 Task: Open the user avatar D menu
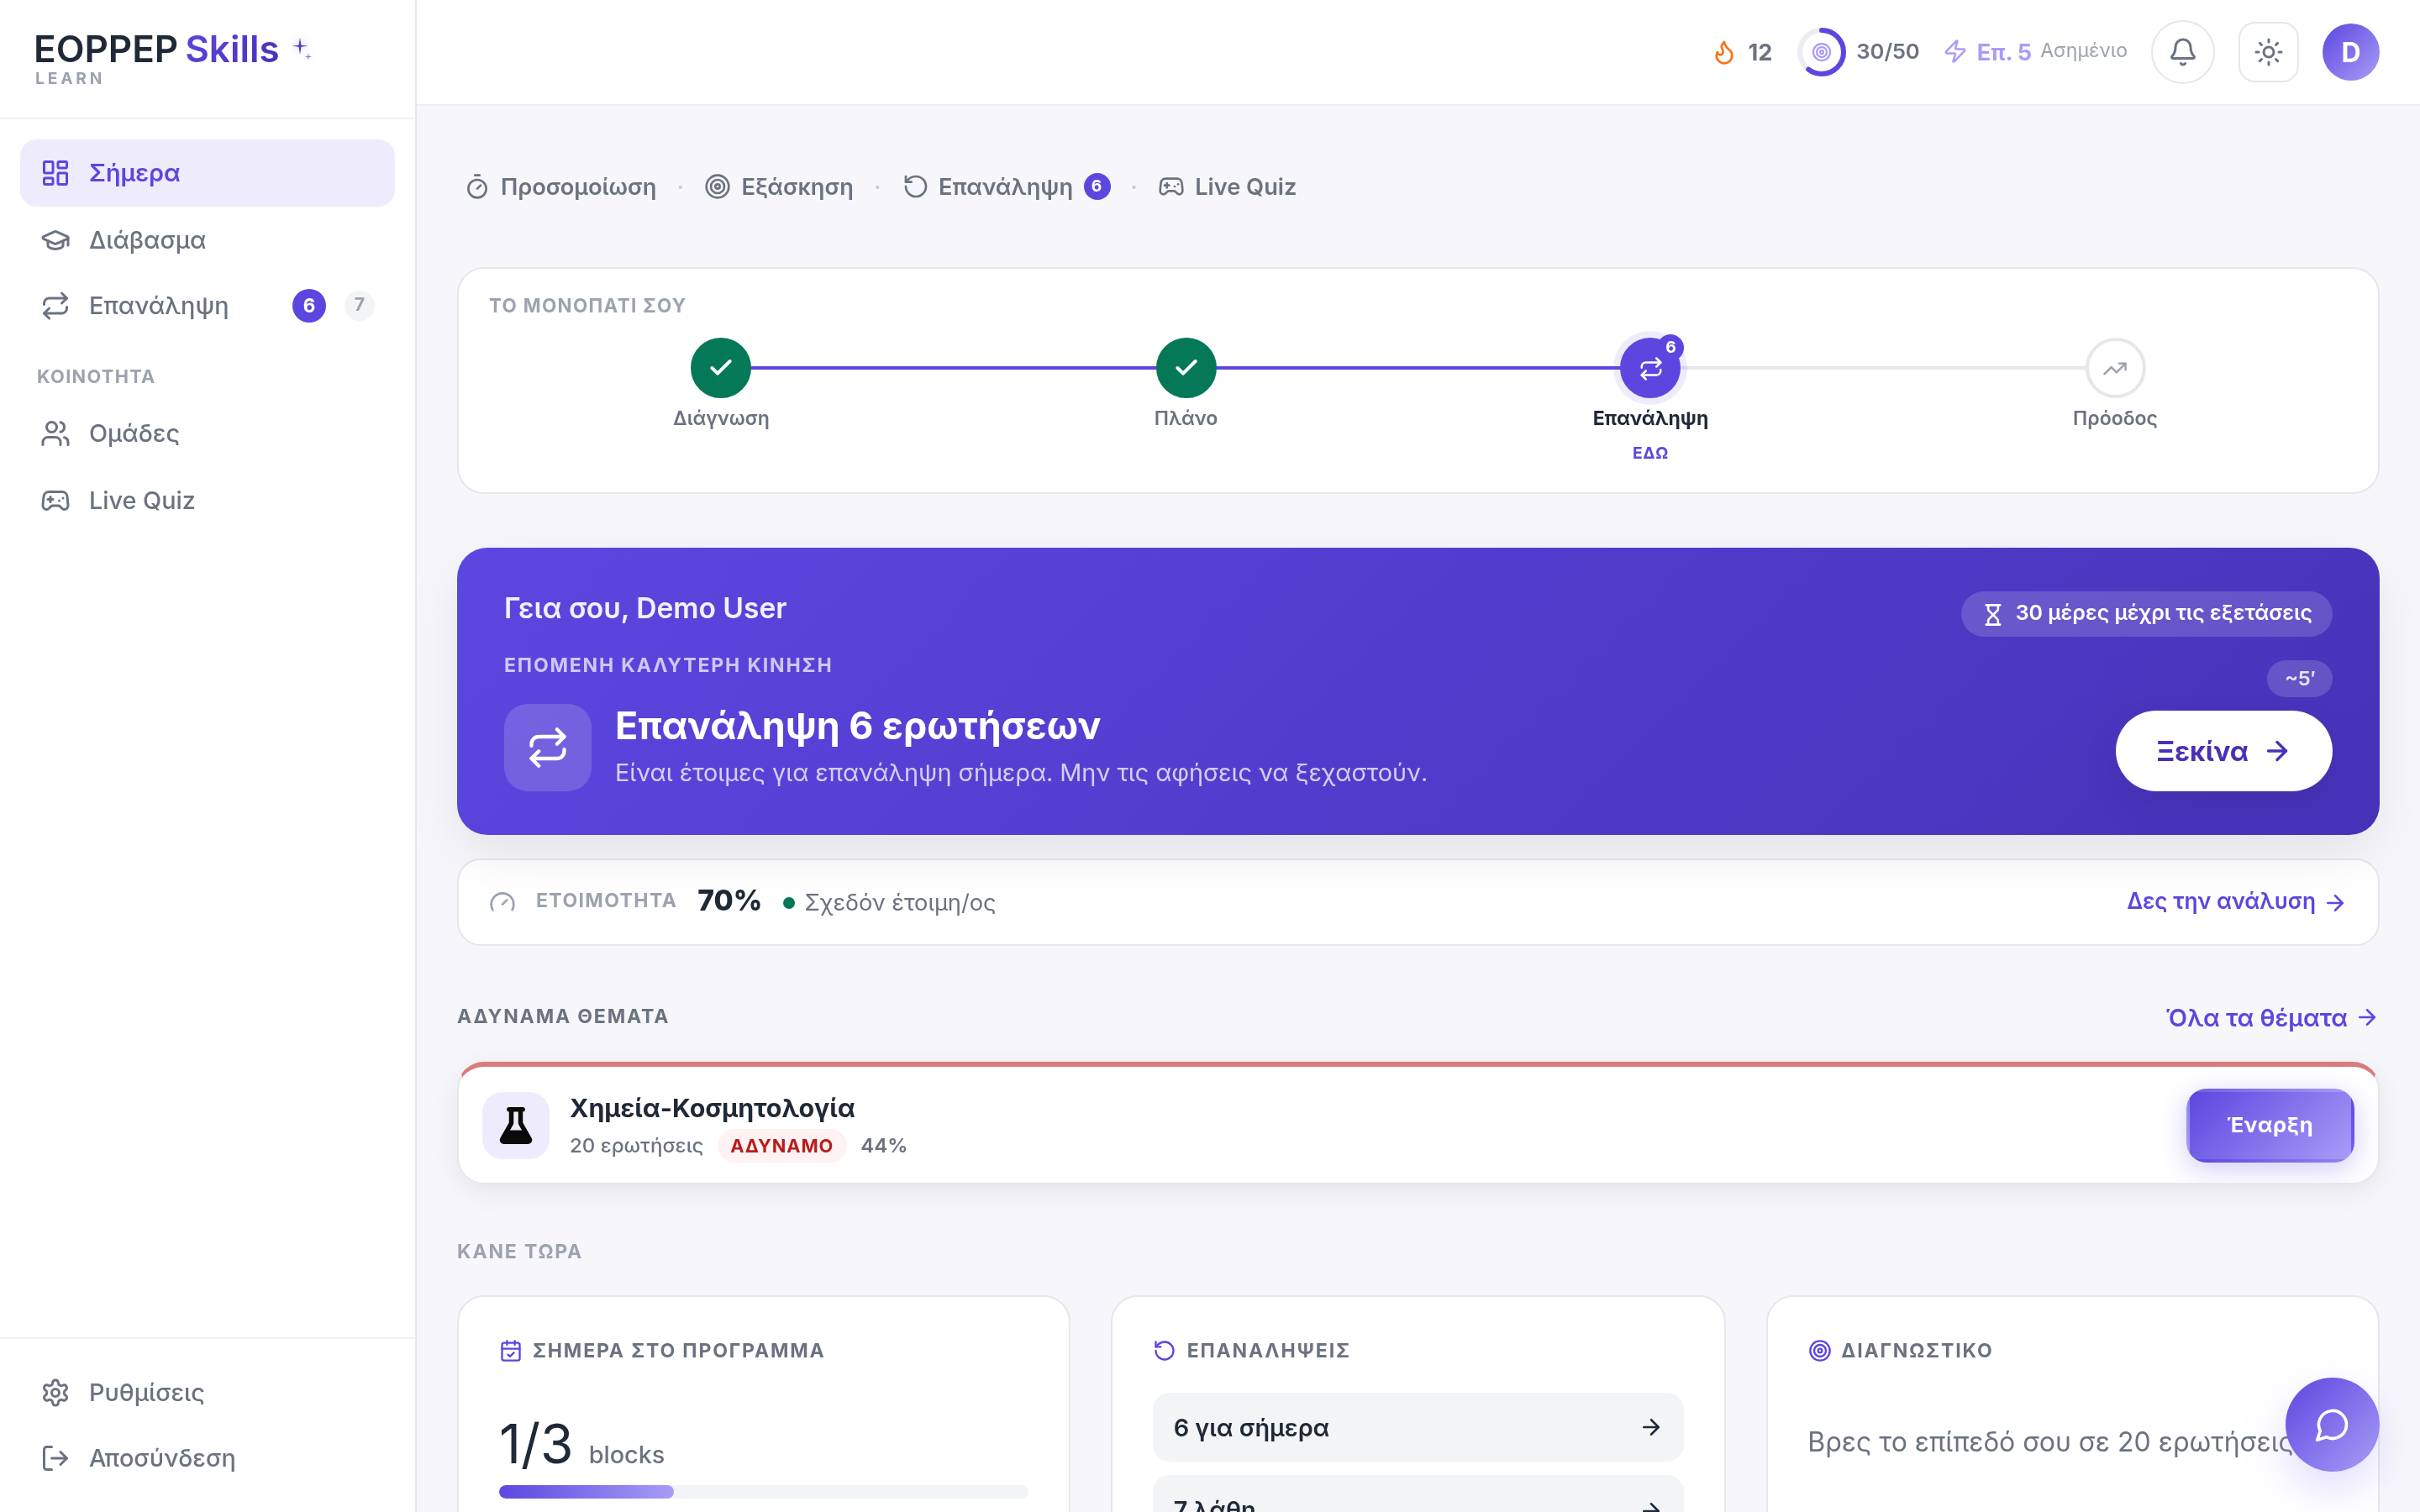click(x=2350, y=52)
